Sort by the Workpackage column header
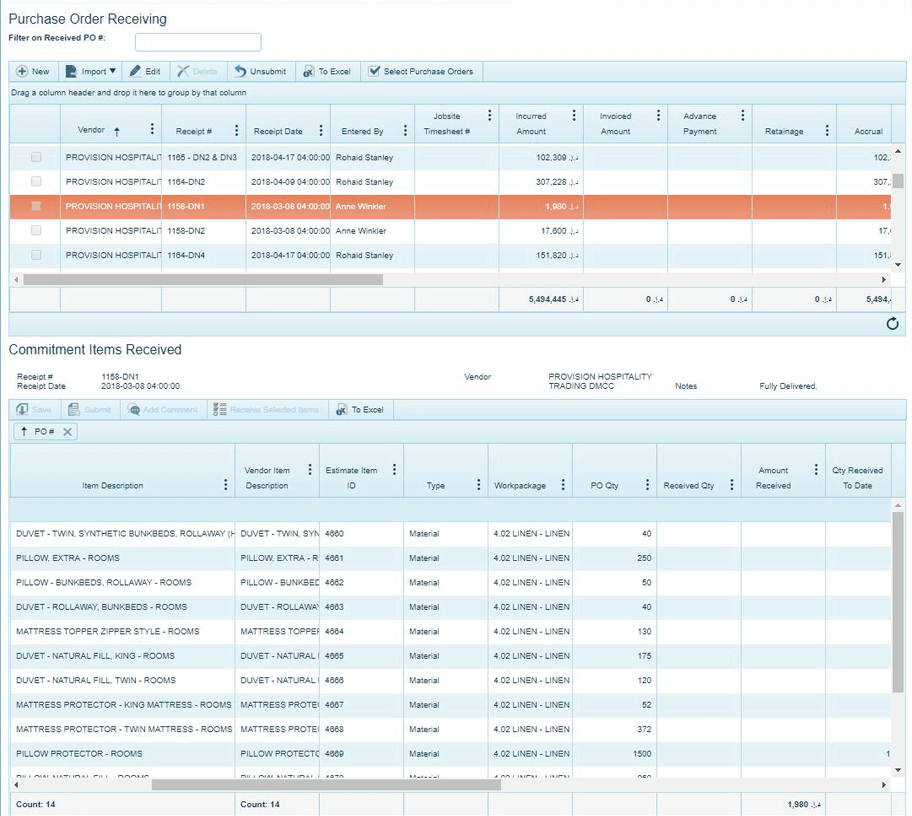Screen dimensions: 912x816 (x=520, y=486)
